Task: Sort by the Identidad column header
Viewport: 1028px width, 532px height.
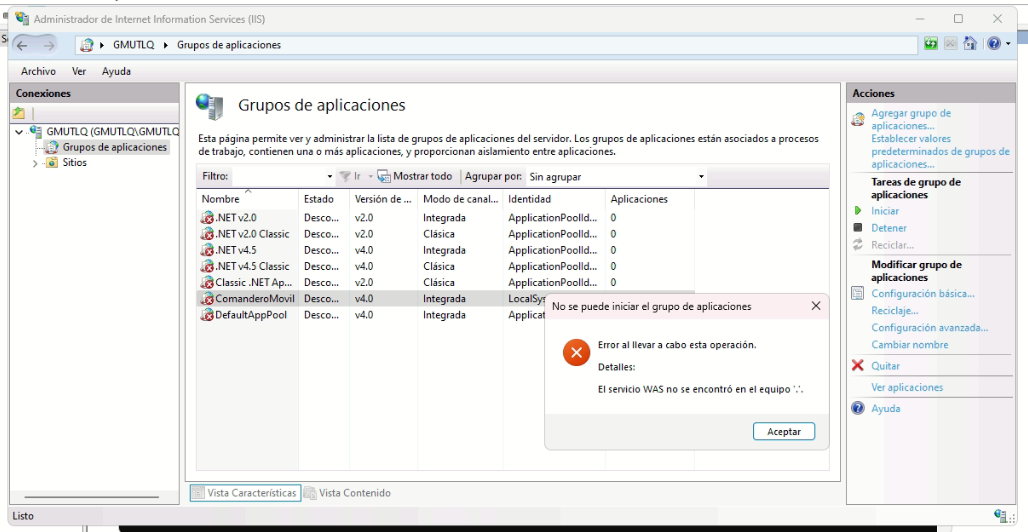Action: (x=555, y=199)
